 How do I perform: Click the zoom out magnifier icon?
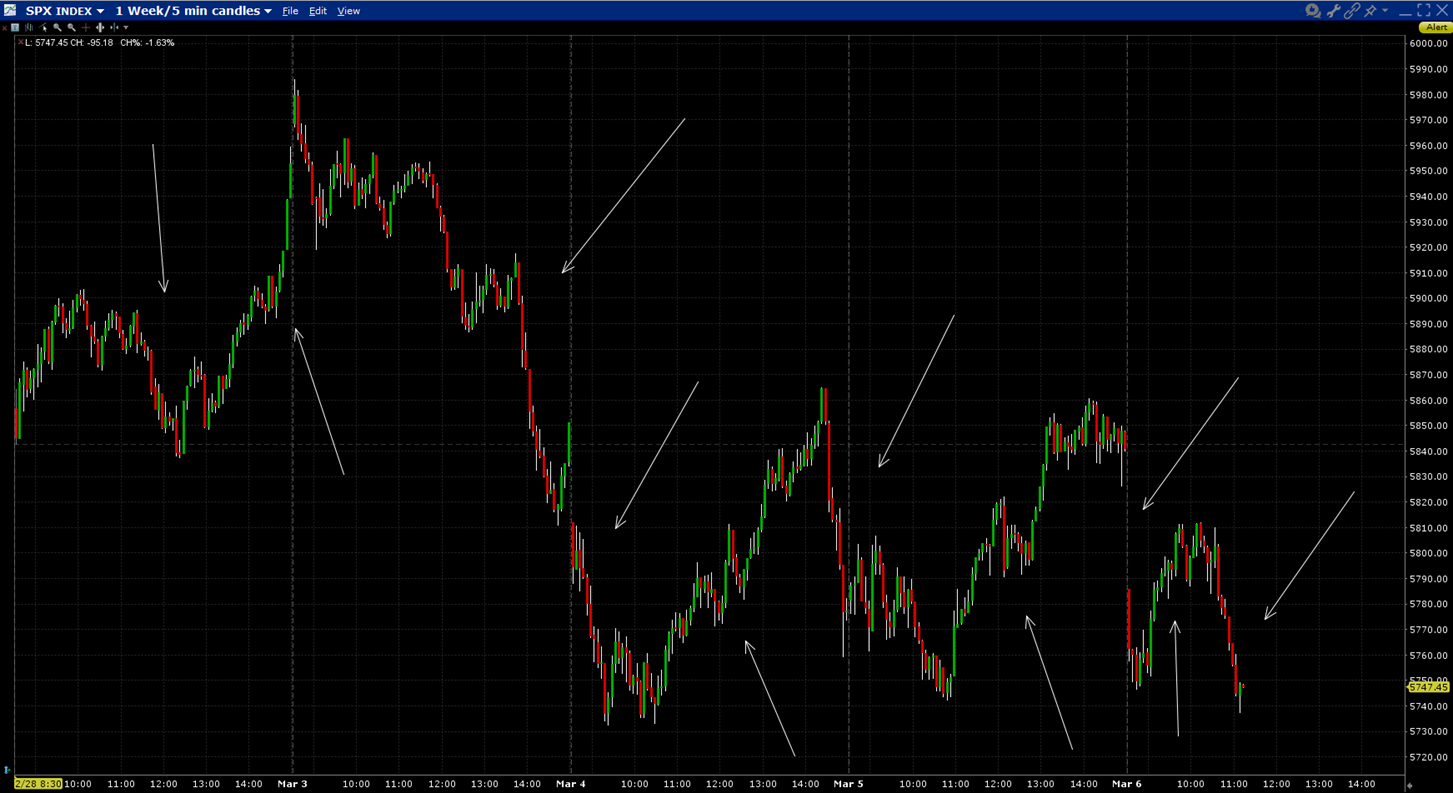(x=71, y=28)
